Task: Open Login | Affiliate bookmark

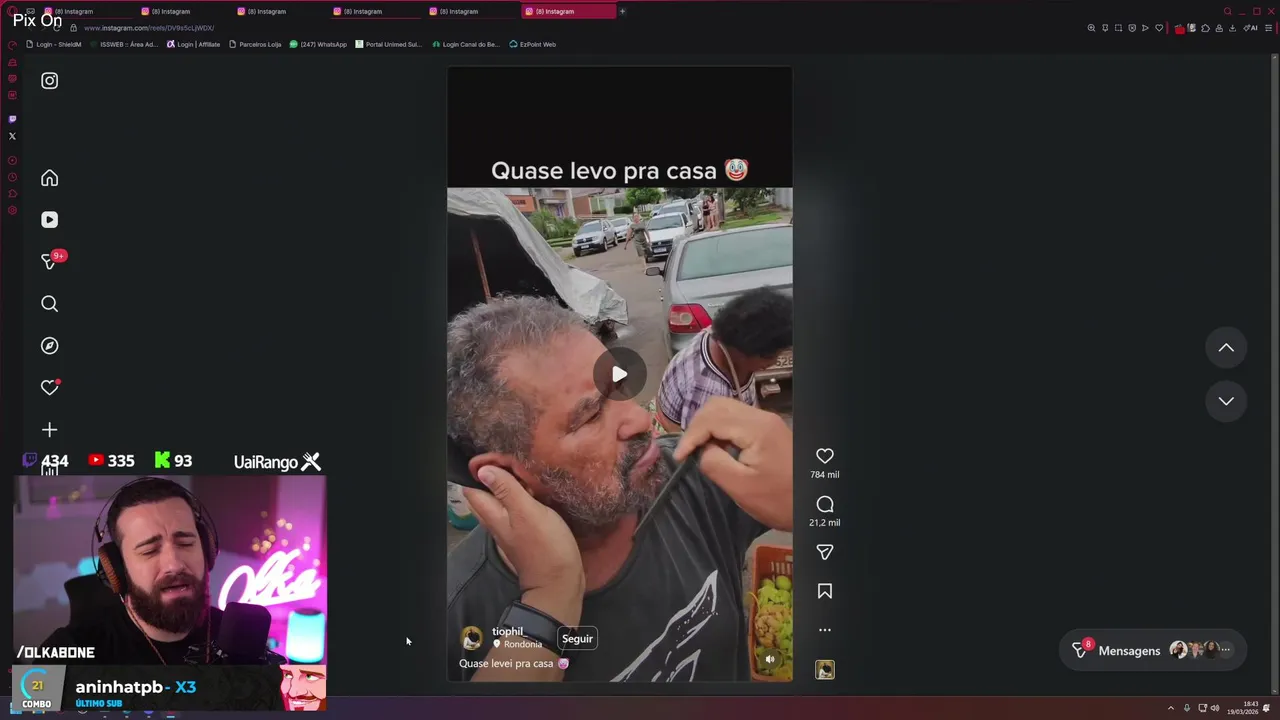Action: point(194,44)
